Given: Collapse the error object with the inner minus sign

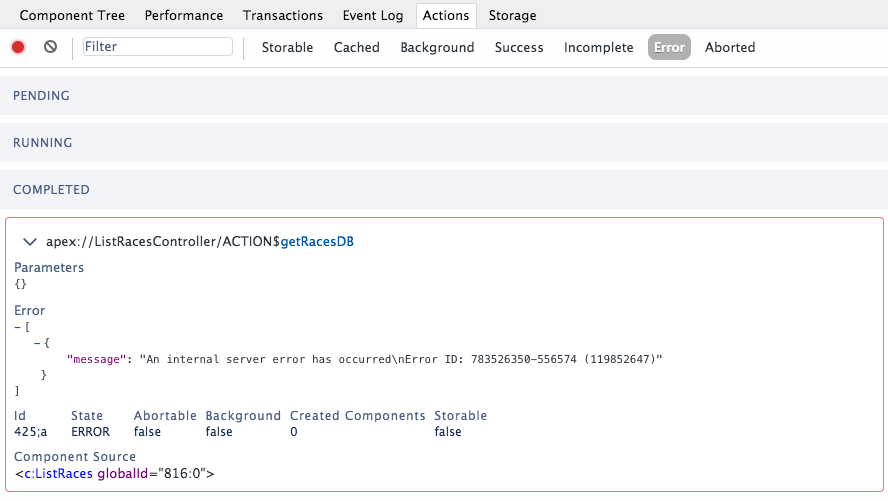Looking at the screenshot, I should click(x=36, y=342).
